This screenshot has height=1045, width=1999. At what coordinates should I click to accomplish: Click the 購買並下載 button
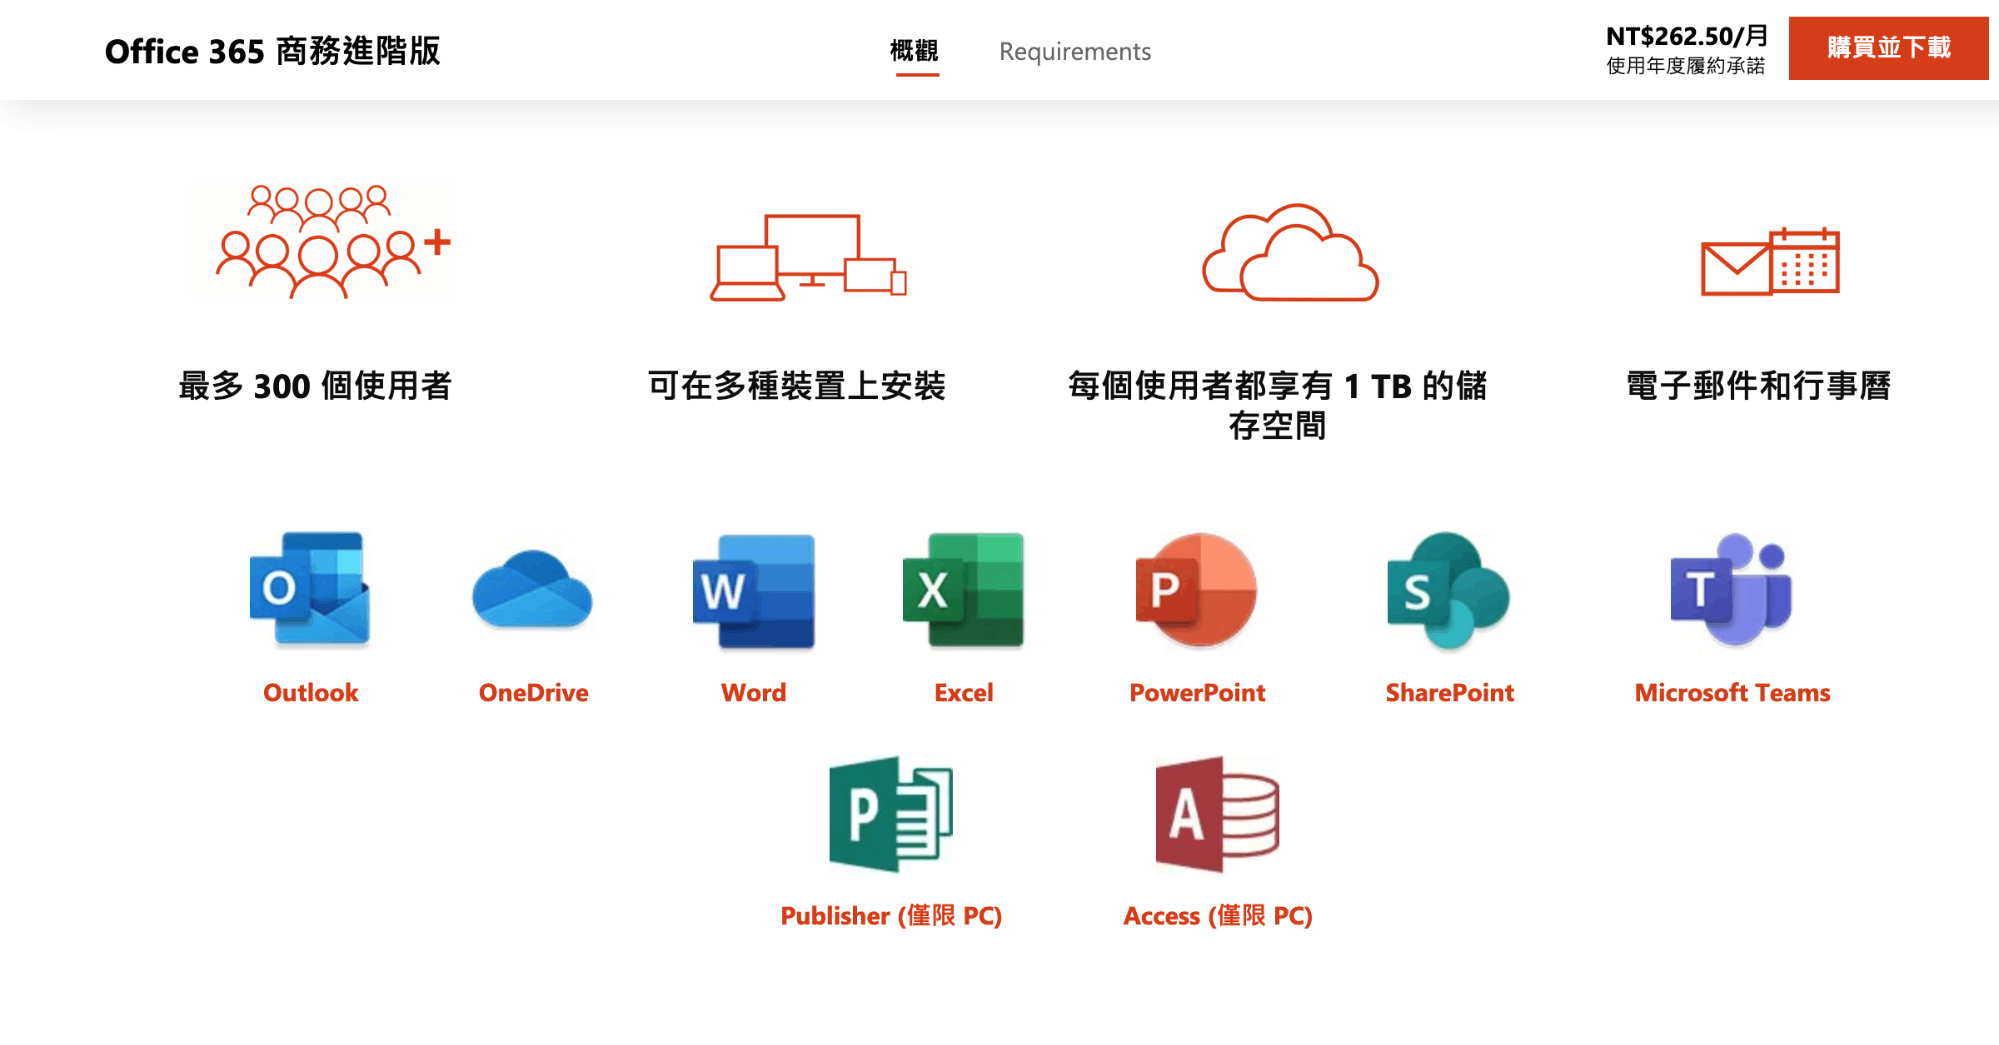1888,48
